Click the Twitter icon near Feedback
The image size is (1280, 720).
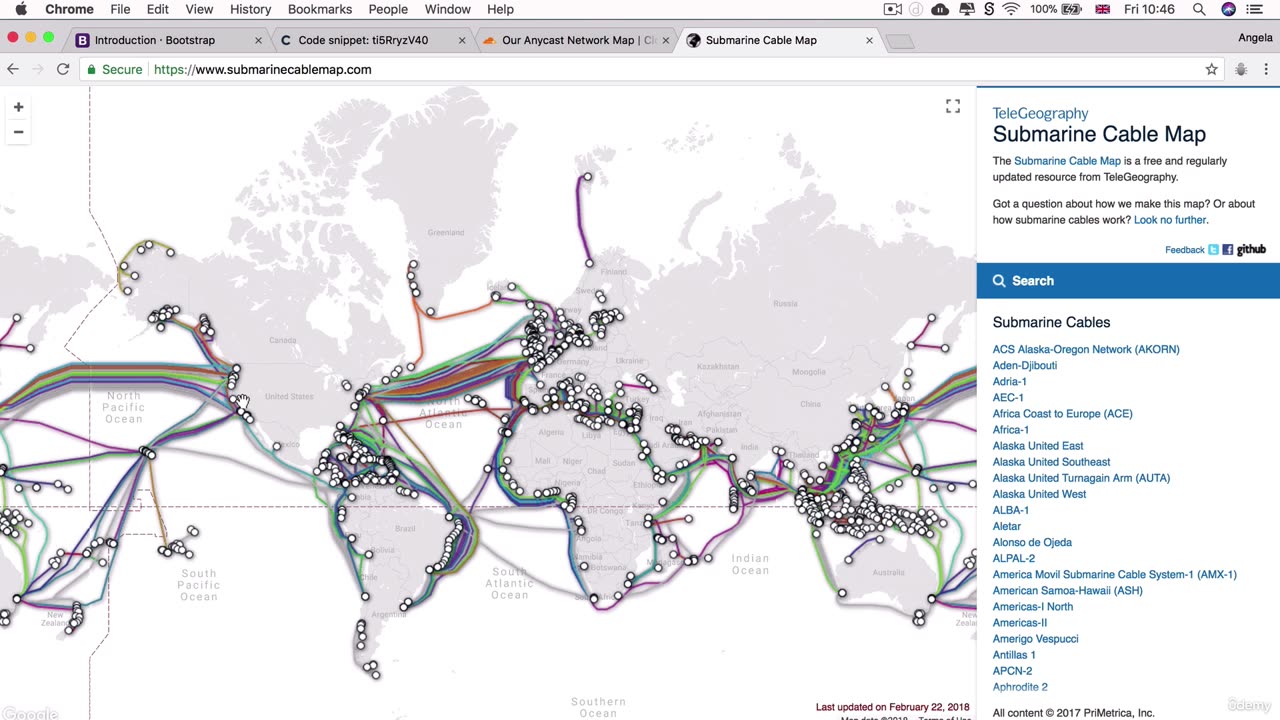point(1213,250)
